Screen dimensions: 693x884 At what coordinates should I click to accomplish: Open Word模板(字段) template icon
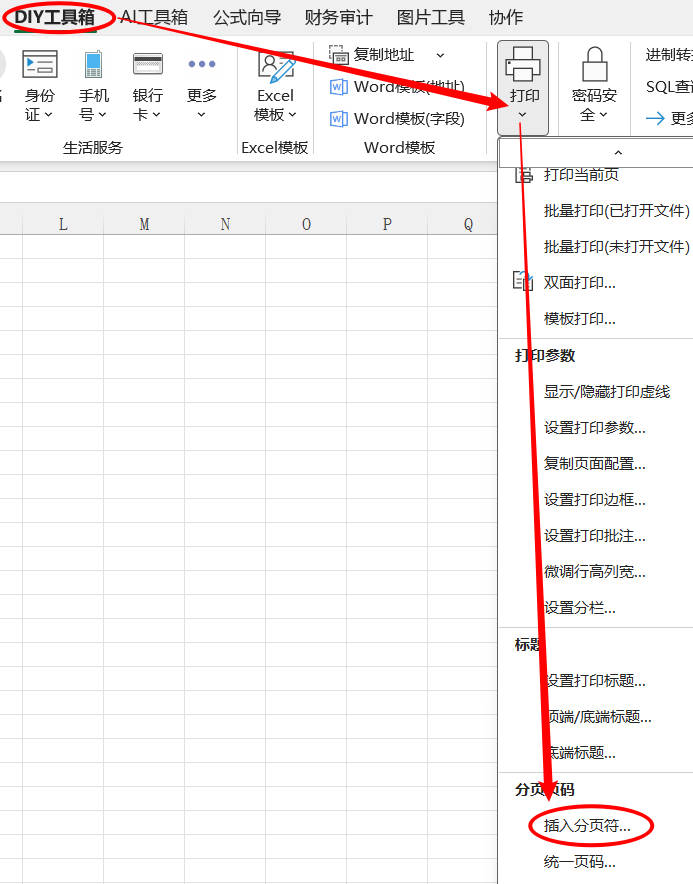pyautogui.click(x=338, y=119)
